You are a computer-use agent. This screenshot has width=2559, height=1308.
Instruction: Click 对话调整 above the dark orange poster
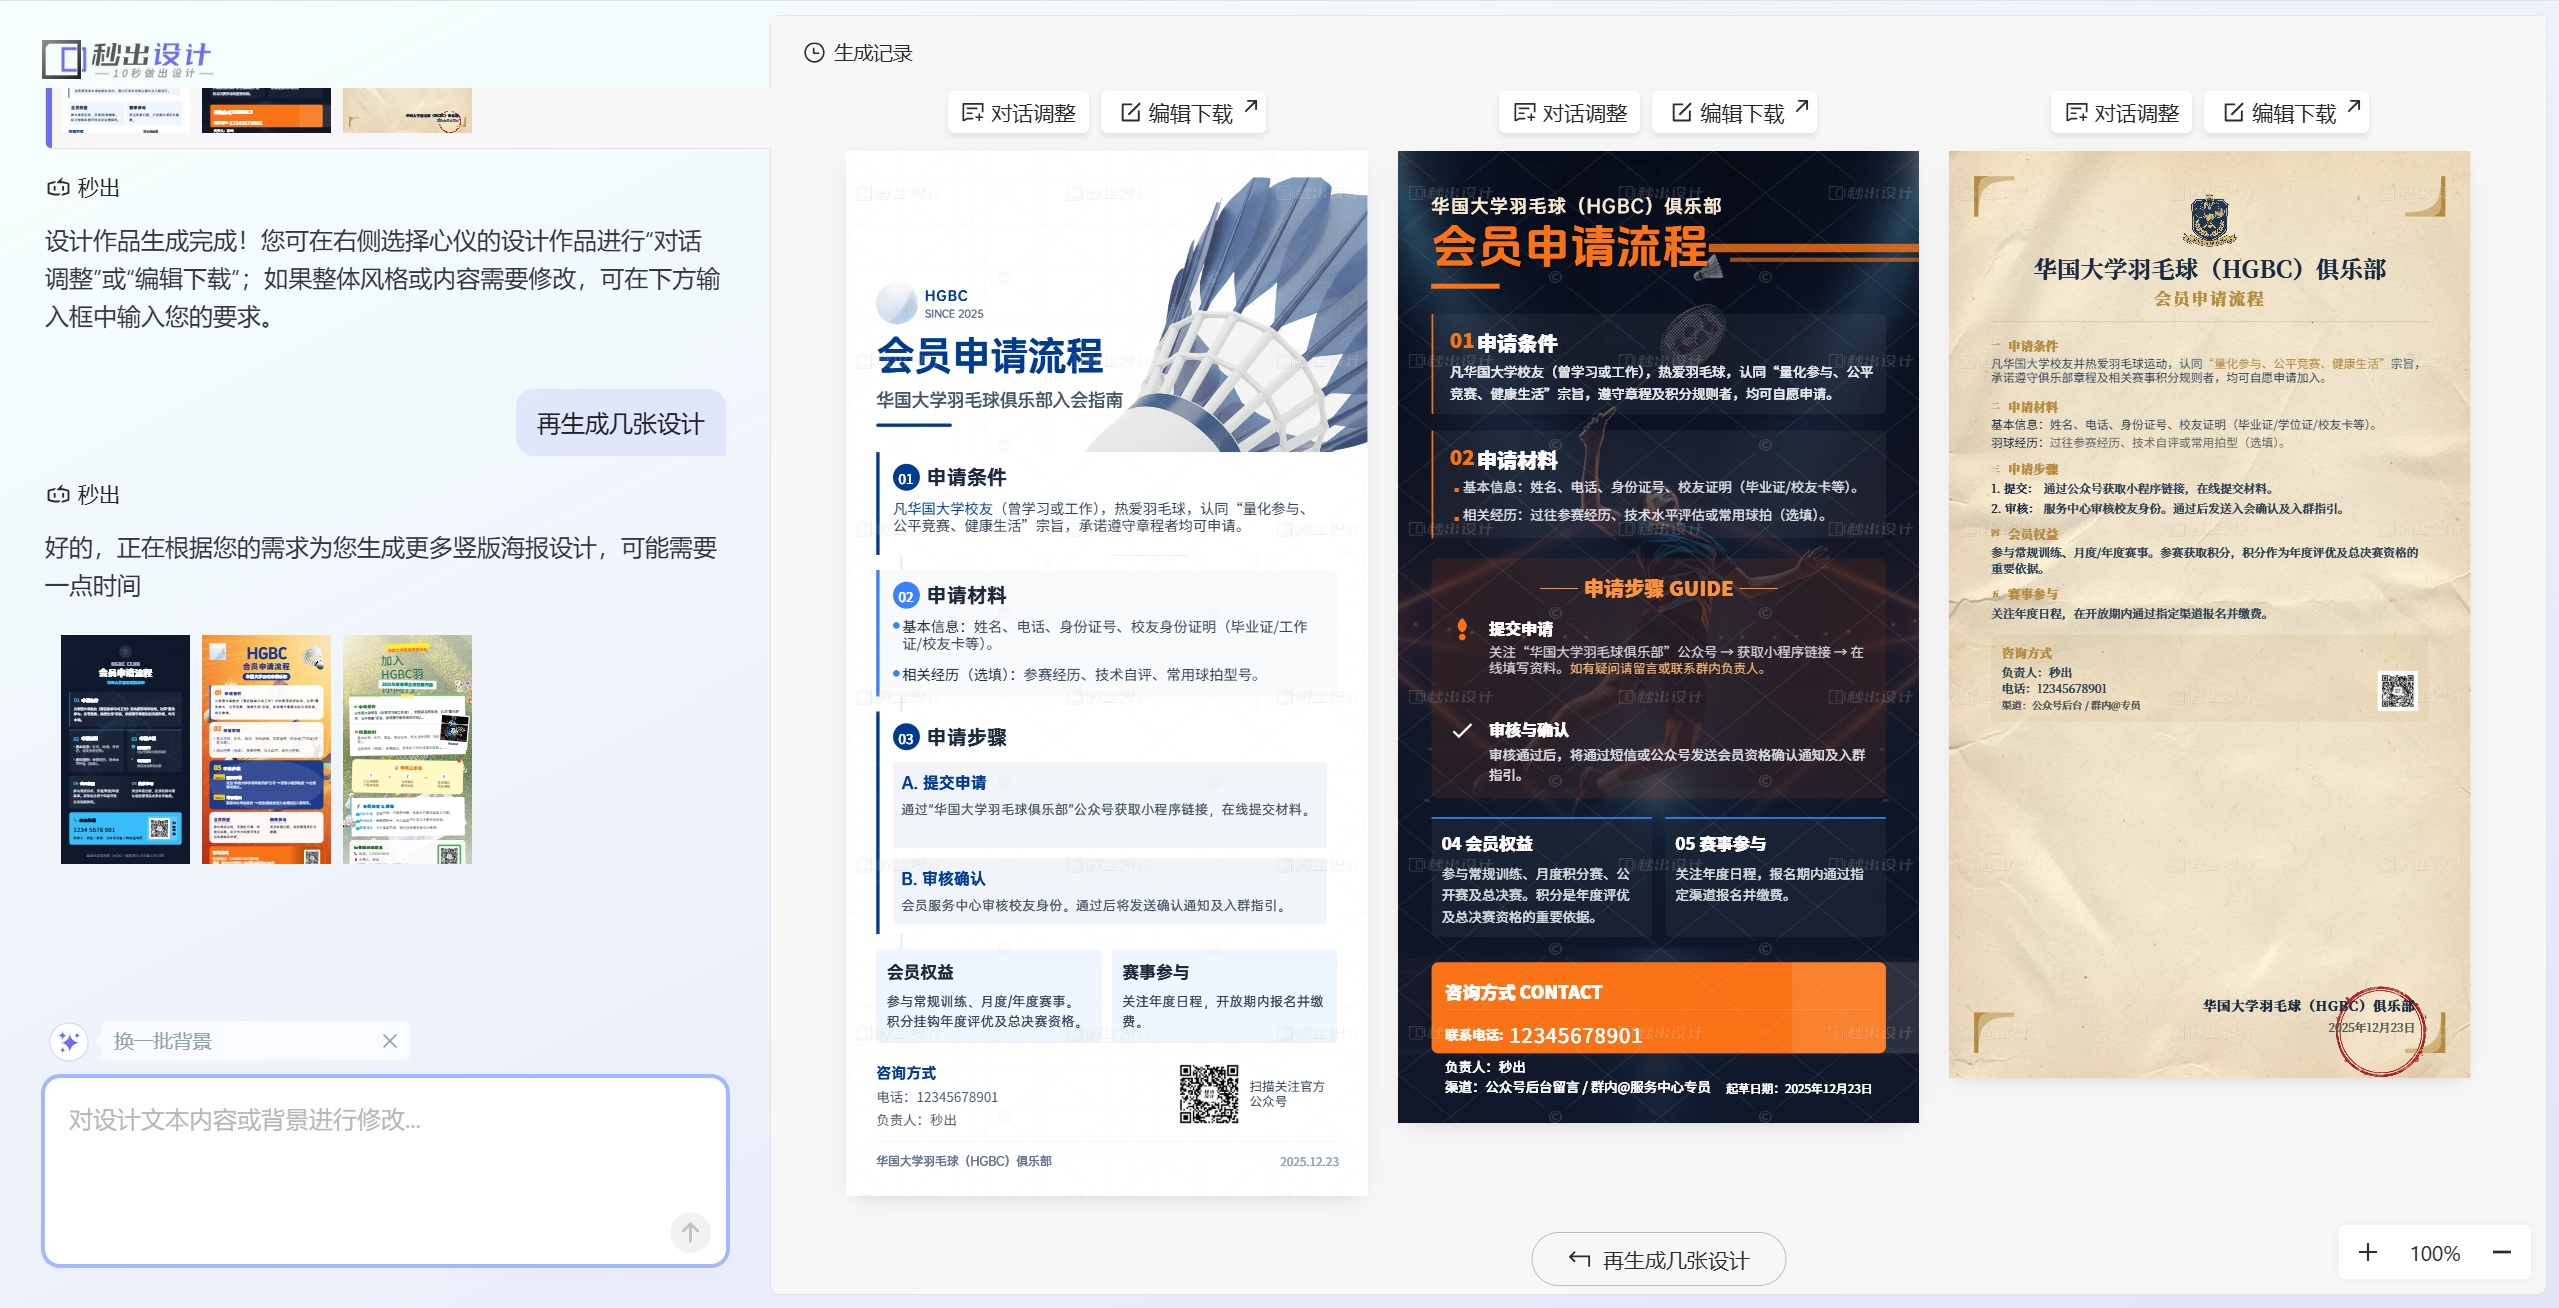1570,113
